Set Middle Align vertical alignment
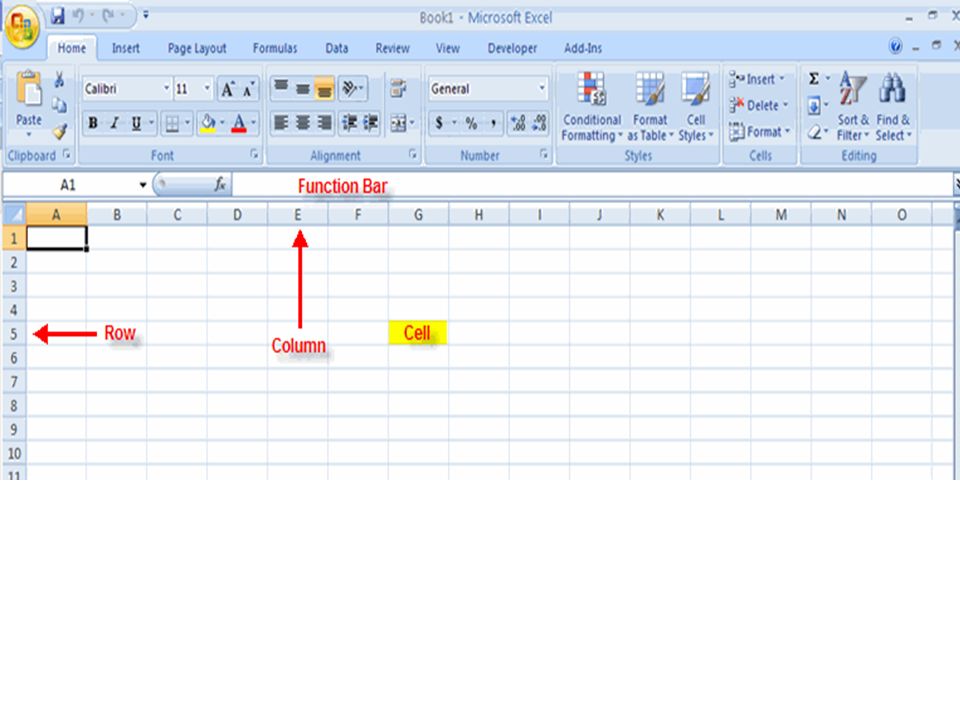Screen dimensions: 960x720 (x=302, y=89)
